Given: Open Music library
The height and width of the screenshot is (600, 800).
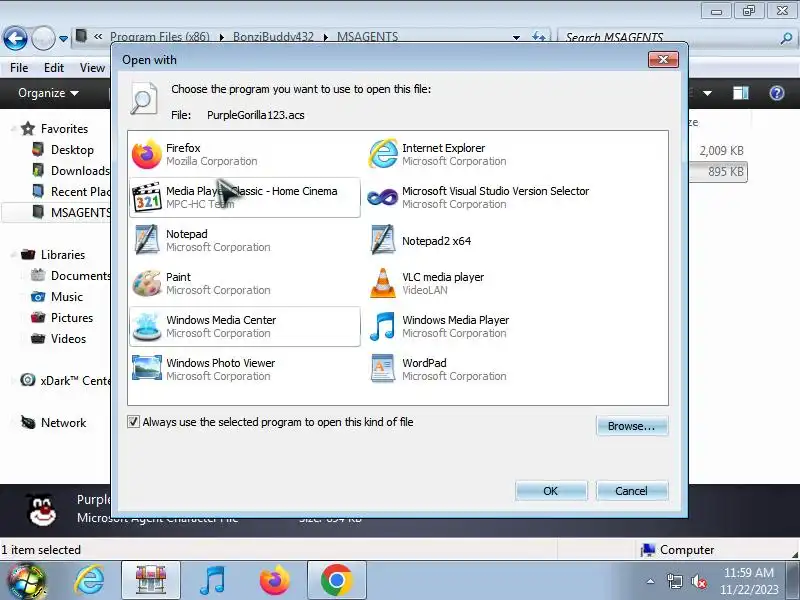Looking at the screenshot, I should click(x=66, y=296).
